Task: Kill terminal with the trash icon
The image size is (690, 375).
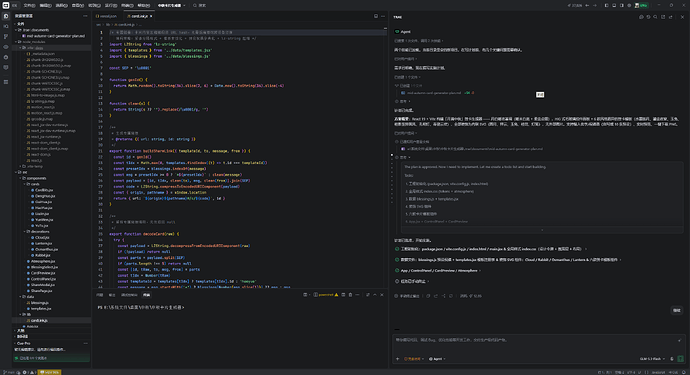Action: tap(351, 295)
